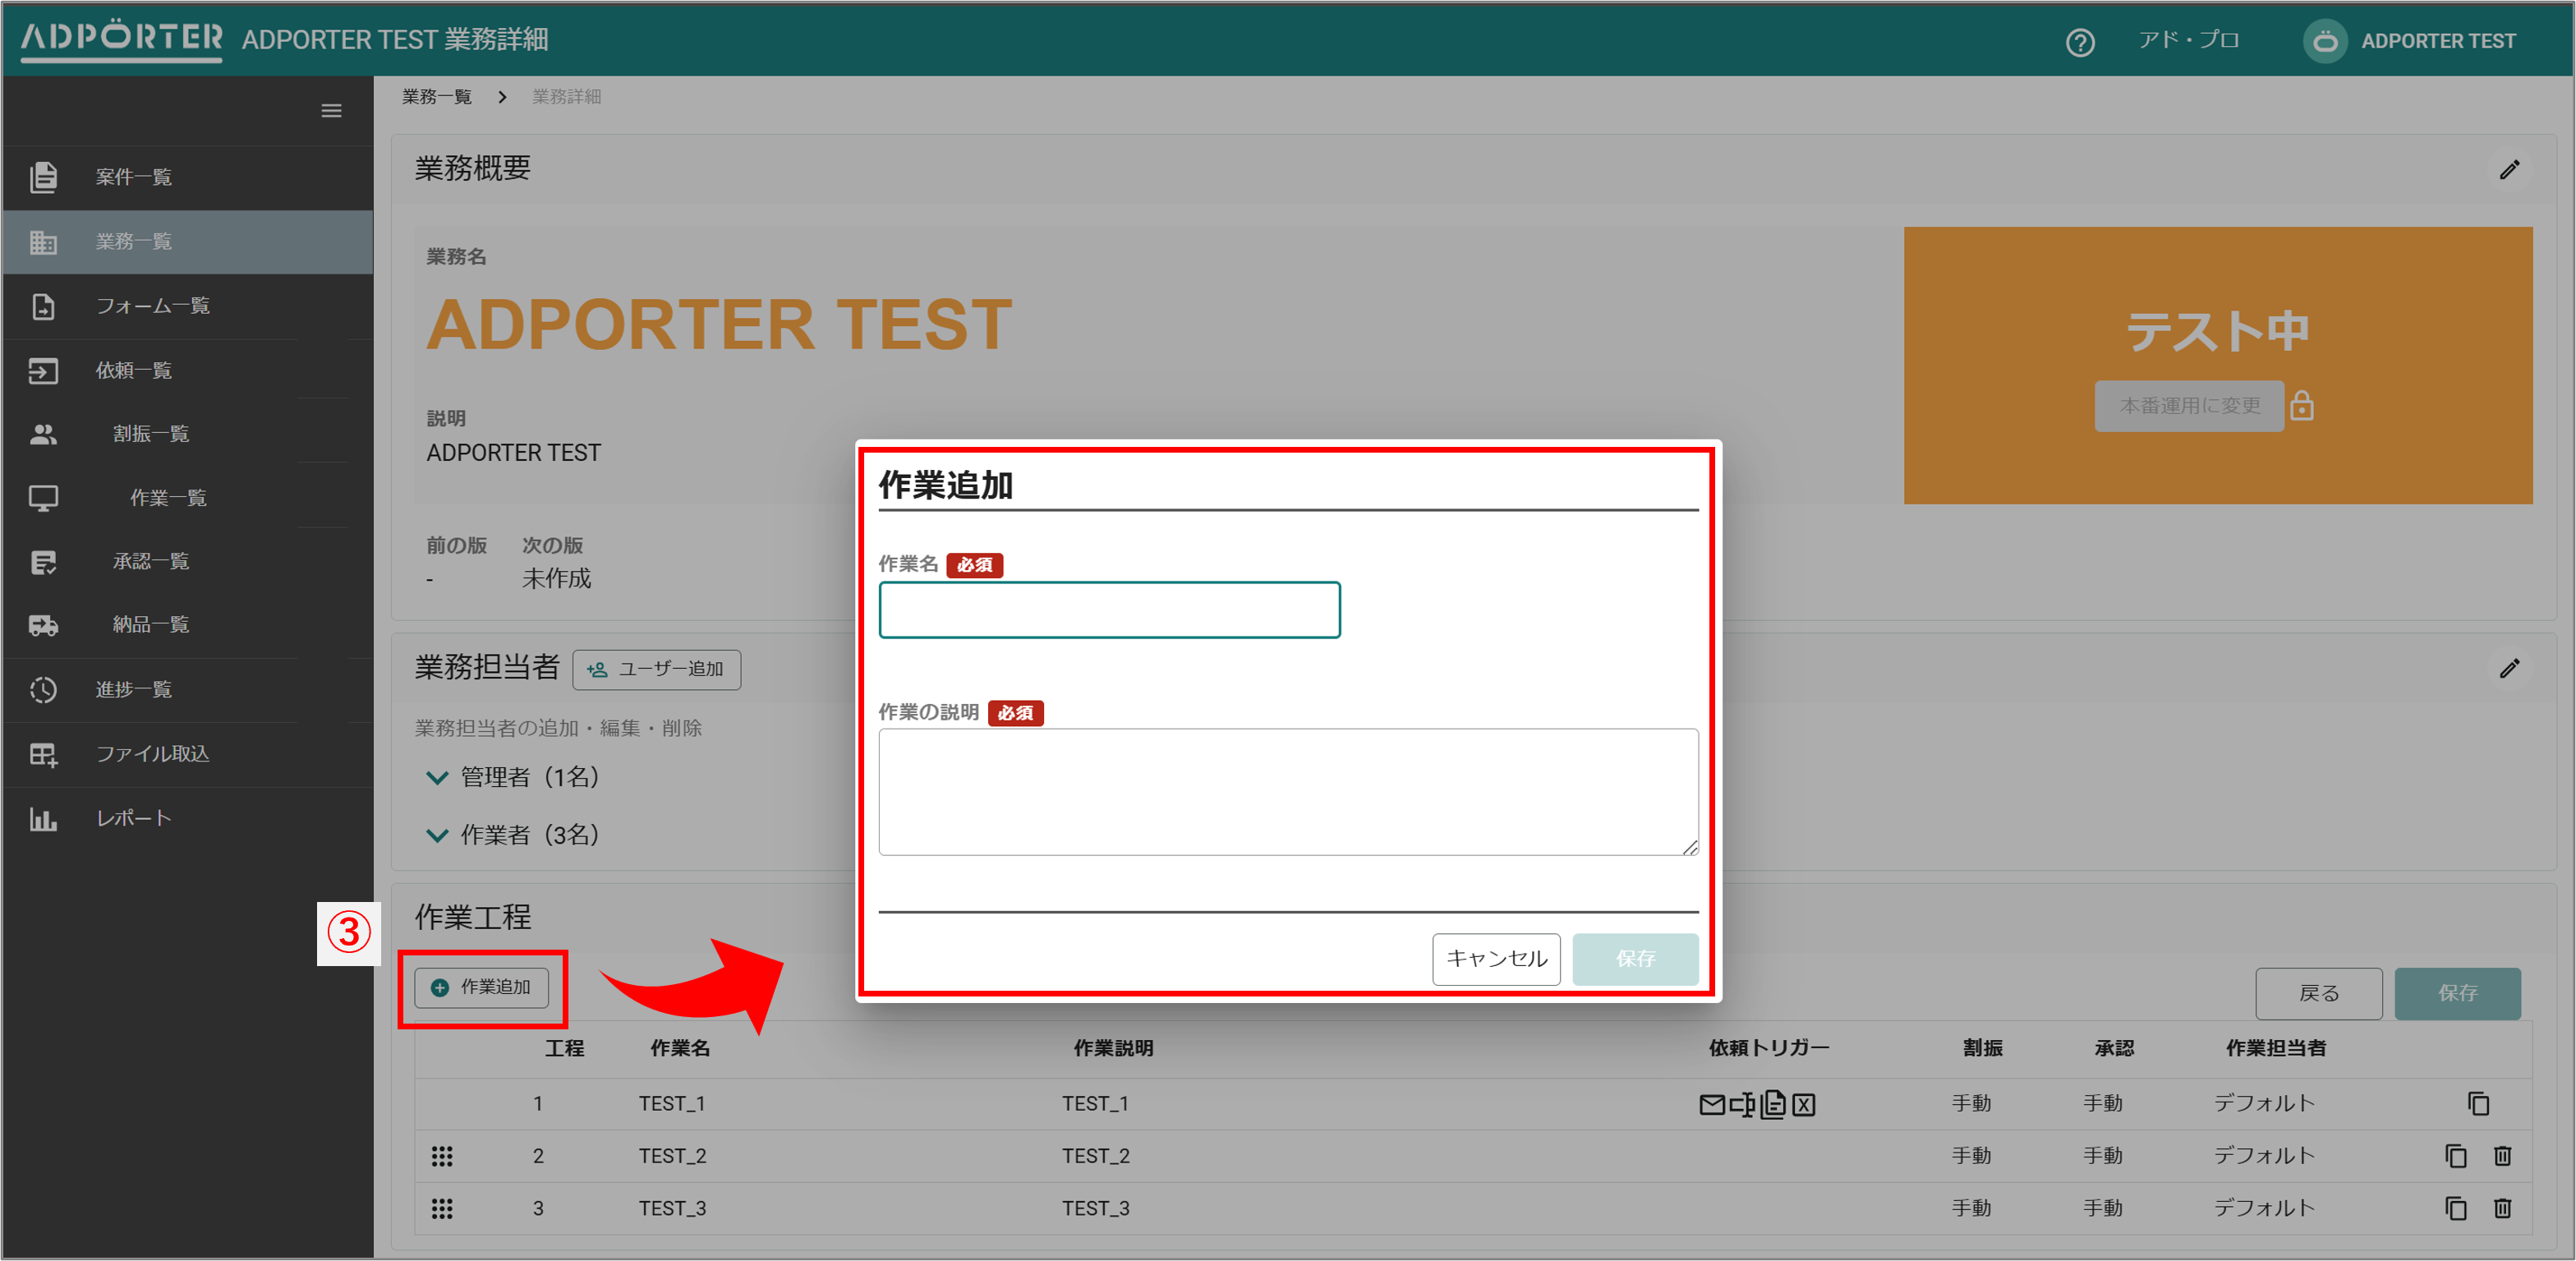The height and width of the screenshot is (1261, 2576).
Task: Click the 作業追加 button under 作業工程
Action: tap(481, 988)
